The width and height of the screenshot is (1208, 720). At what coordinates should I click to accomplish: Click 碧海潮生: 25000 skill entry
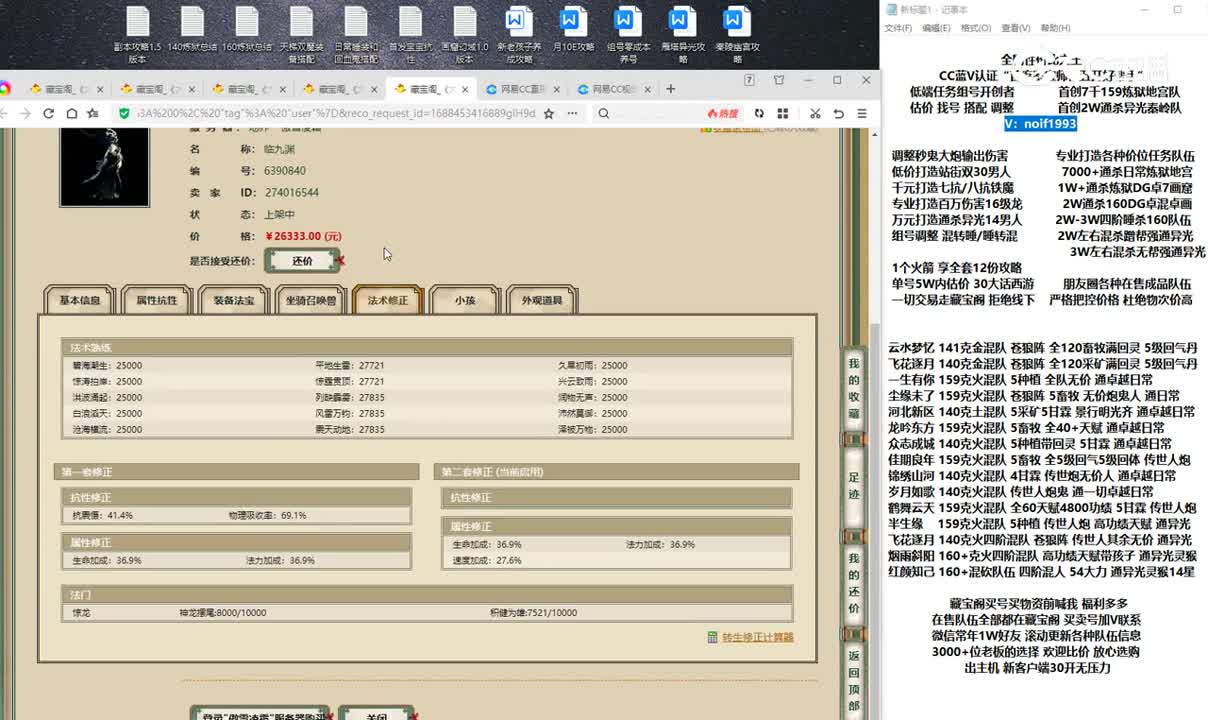[x=107, y=365]
